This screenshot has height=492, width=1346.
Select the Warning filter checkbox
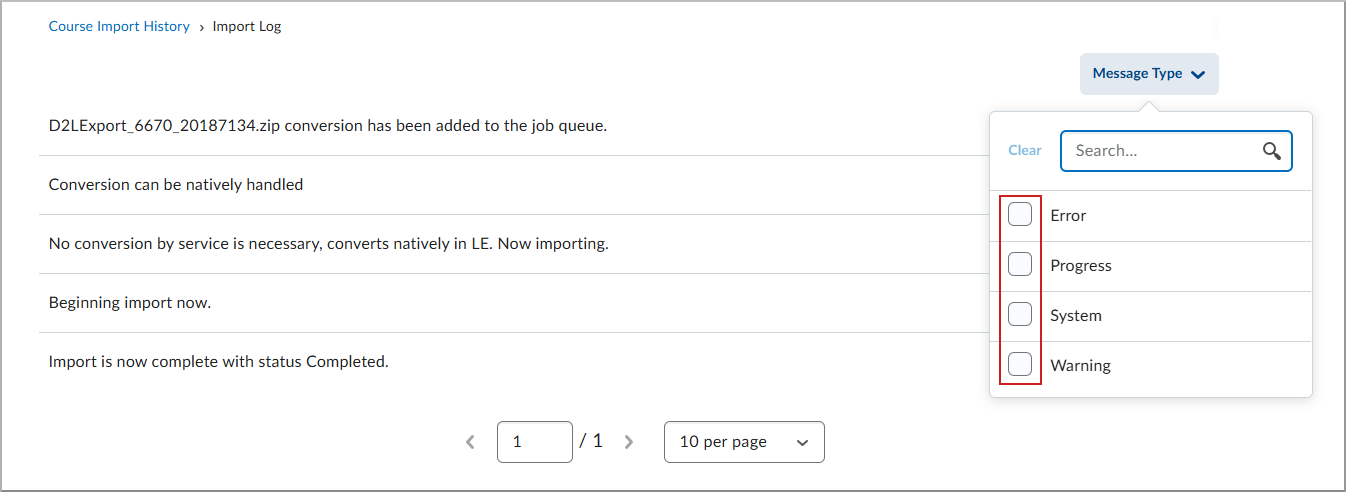[x=1020, y=365]
